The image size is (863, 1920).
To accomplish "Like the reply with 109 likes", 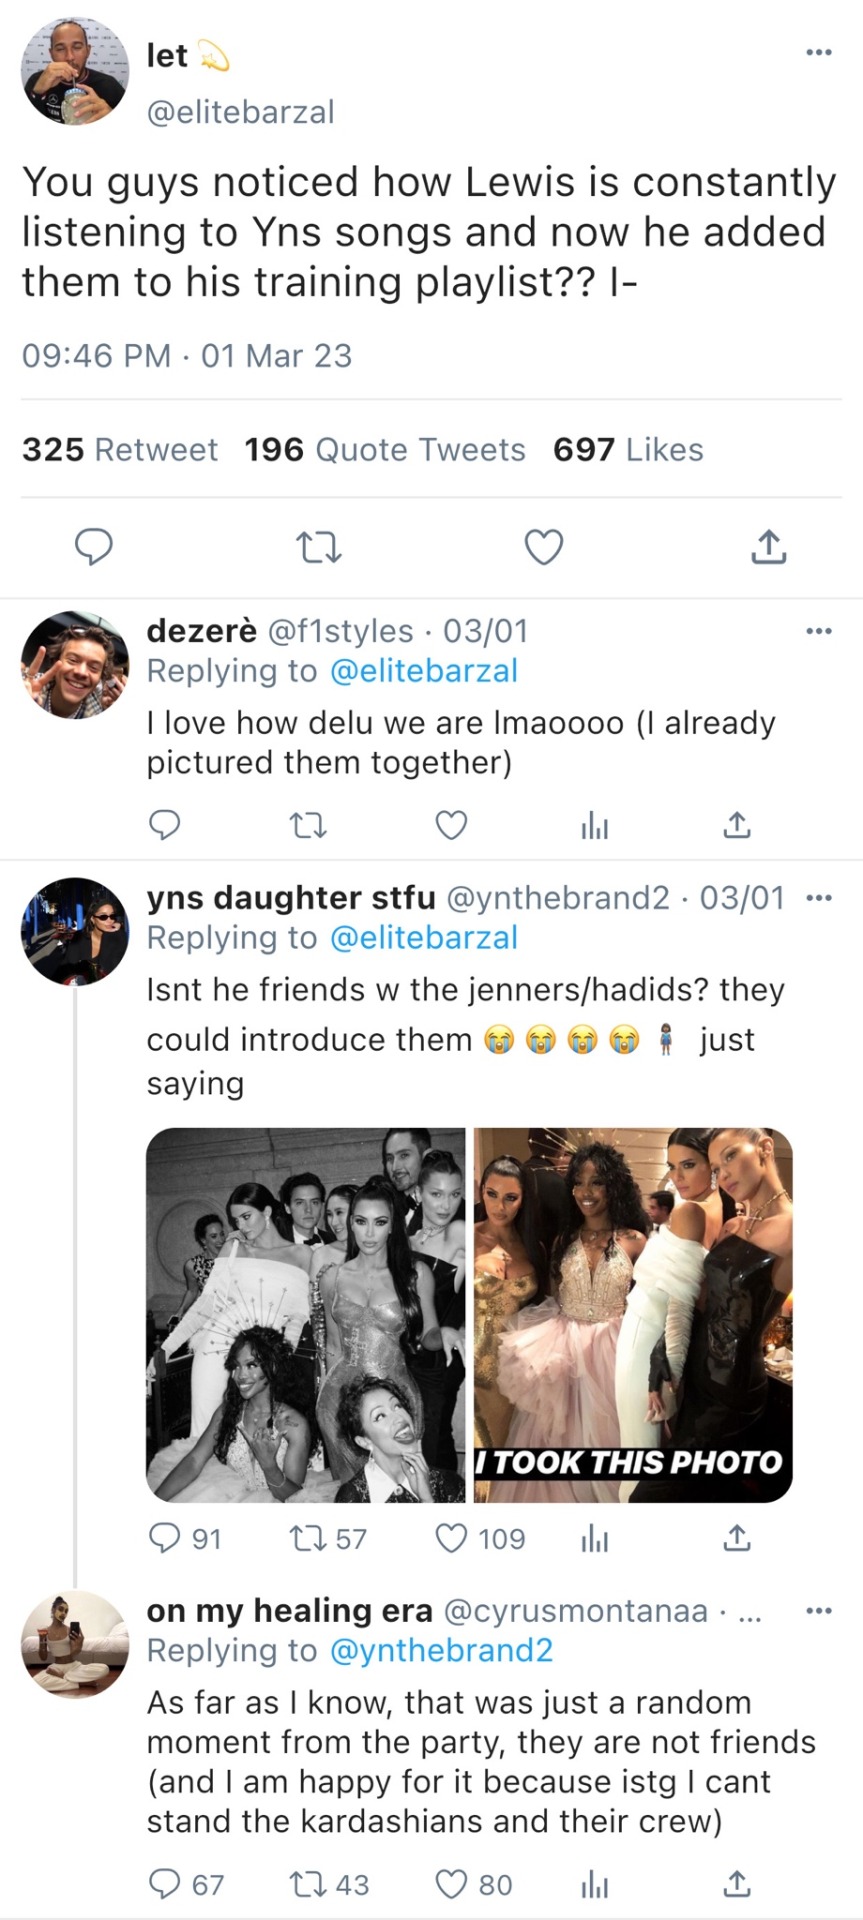I will pos(451,1538).
